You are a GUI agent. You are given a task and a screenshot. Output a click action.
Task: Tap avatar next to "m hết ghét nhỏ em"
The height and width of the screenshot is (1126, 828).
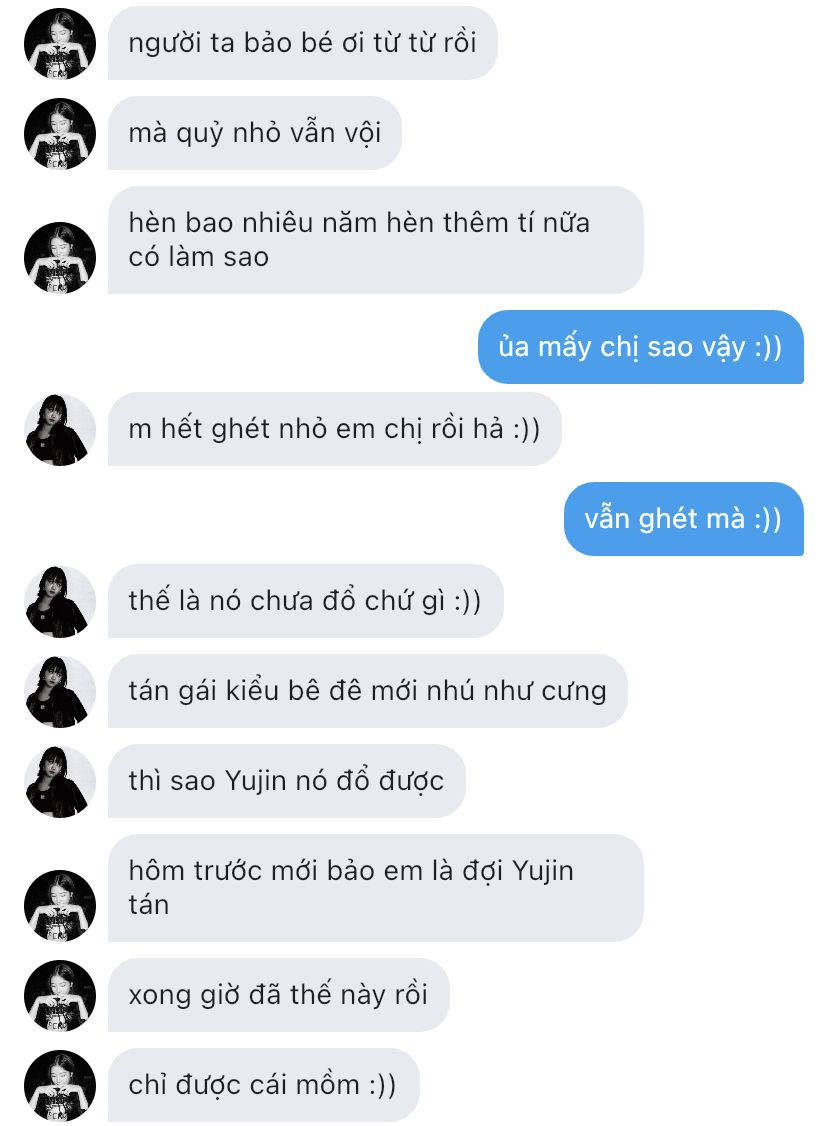click(60, 429)
